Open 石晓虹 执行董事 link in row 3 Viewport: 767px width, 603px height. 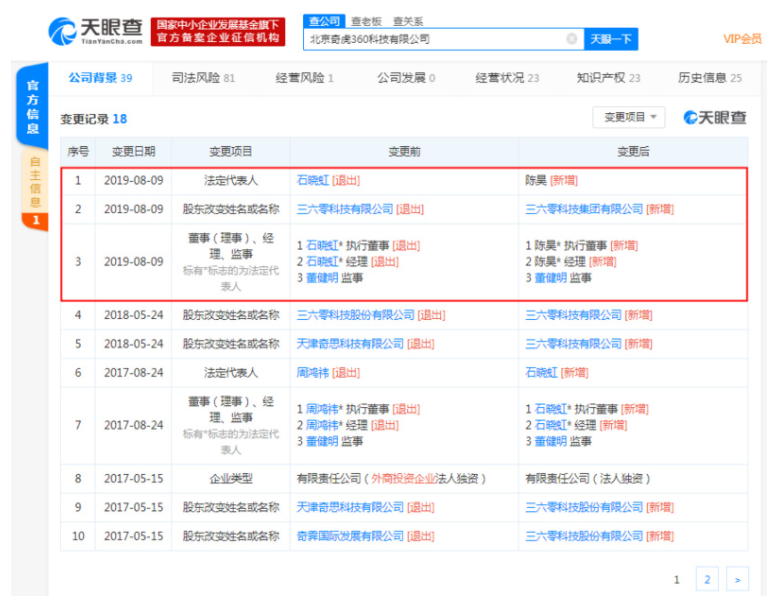(322, 246)
